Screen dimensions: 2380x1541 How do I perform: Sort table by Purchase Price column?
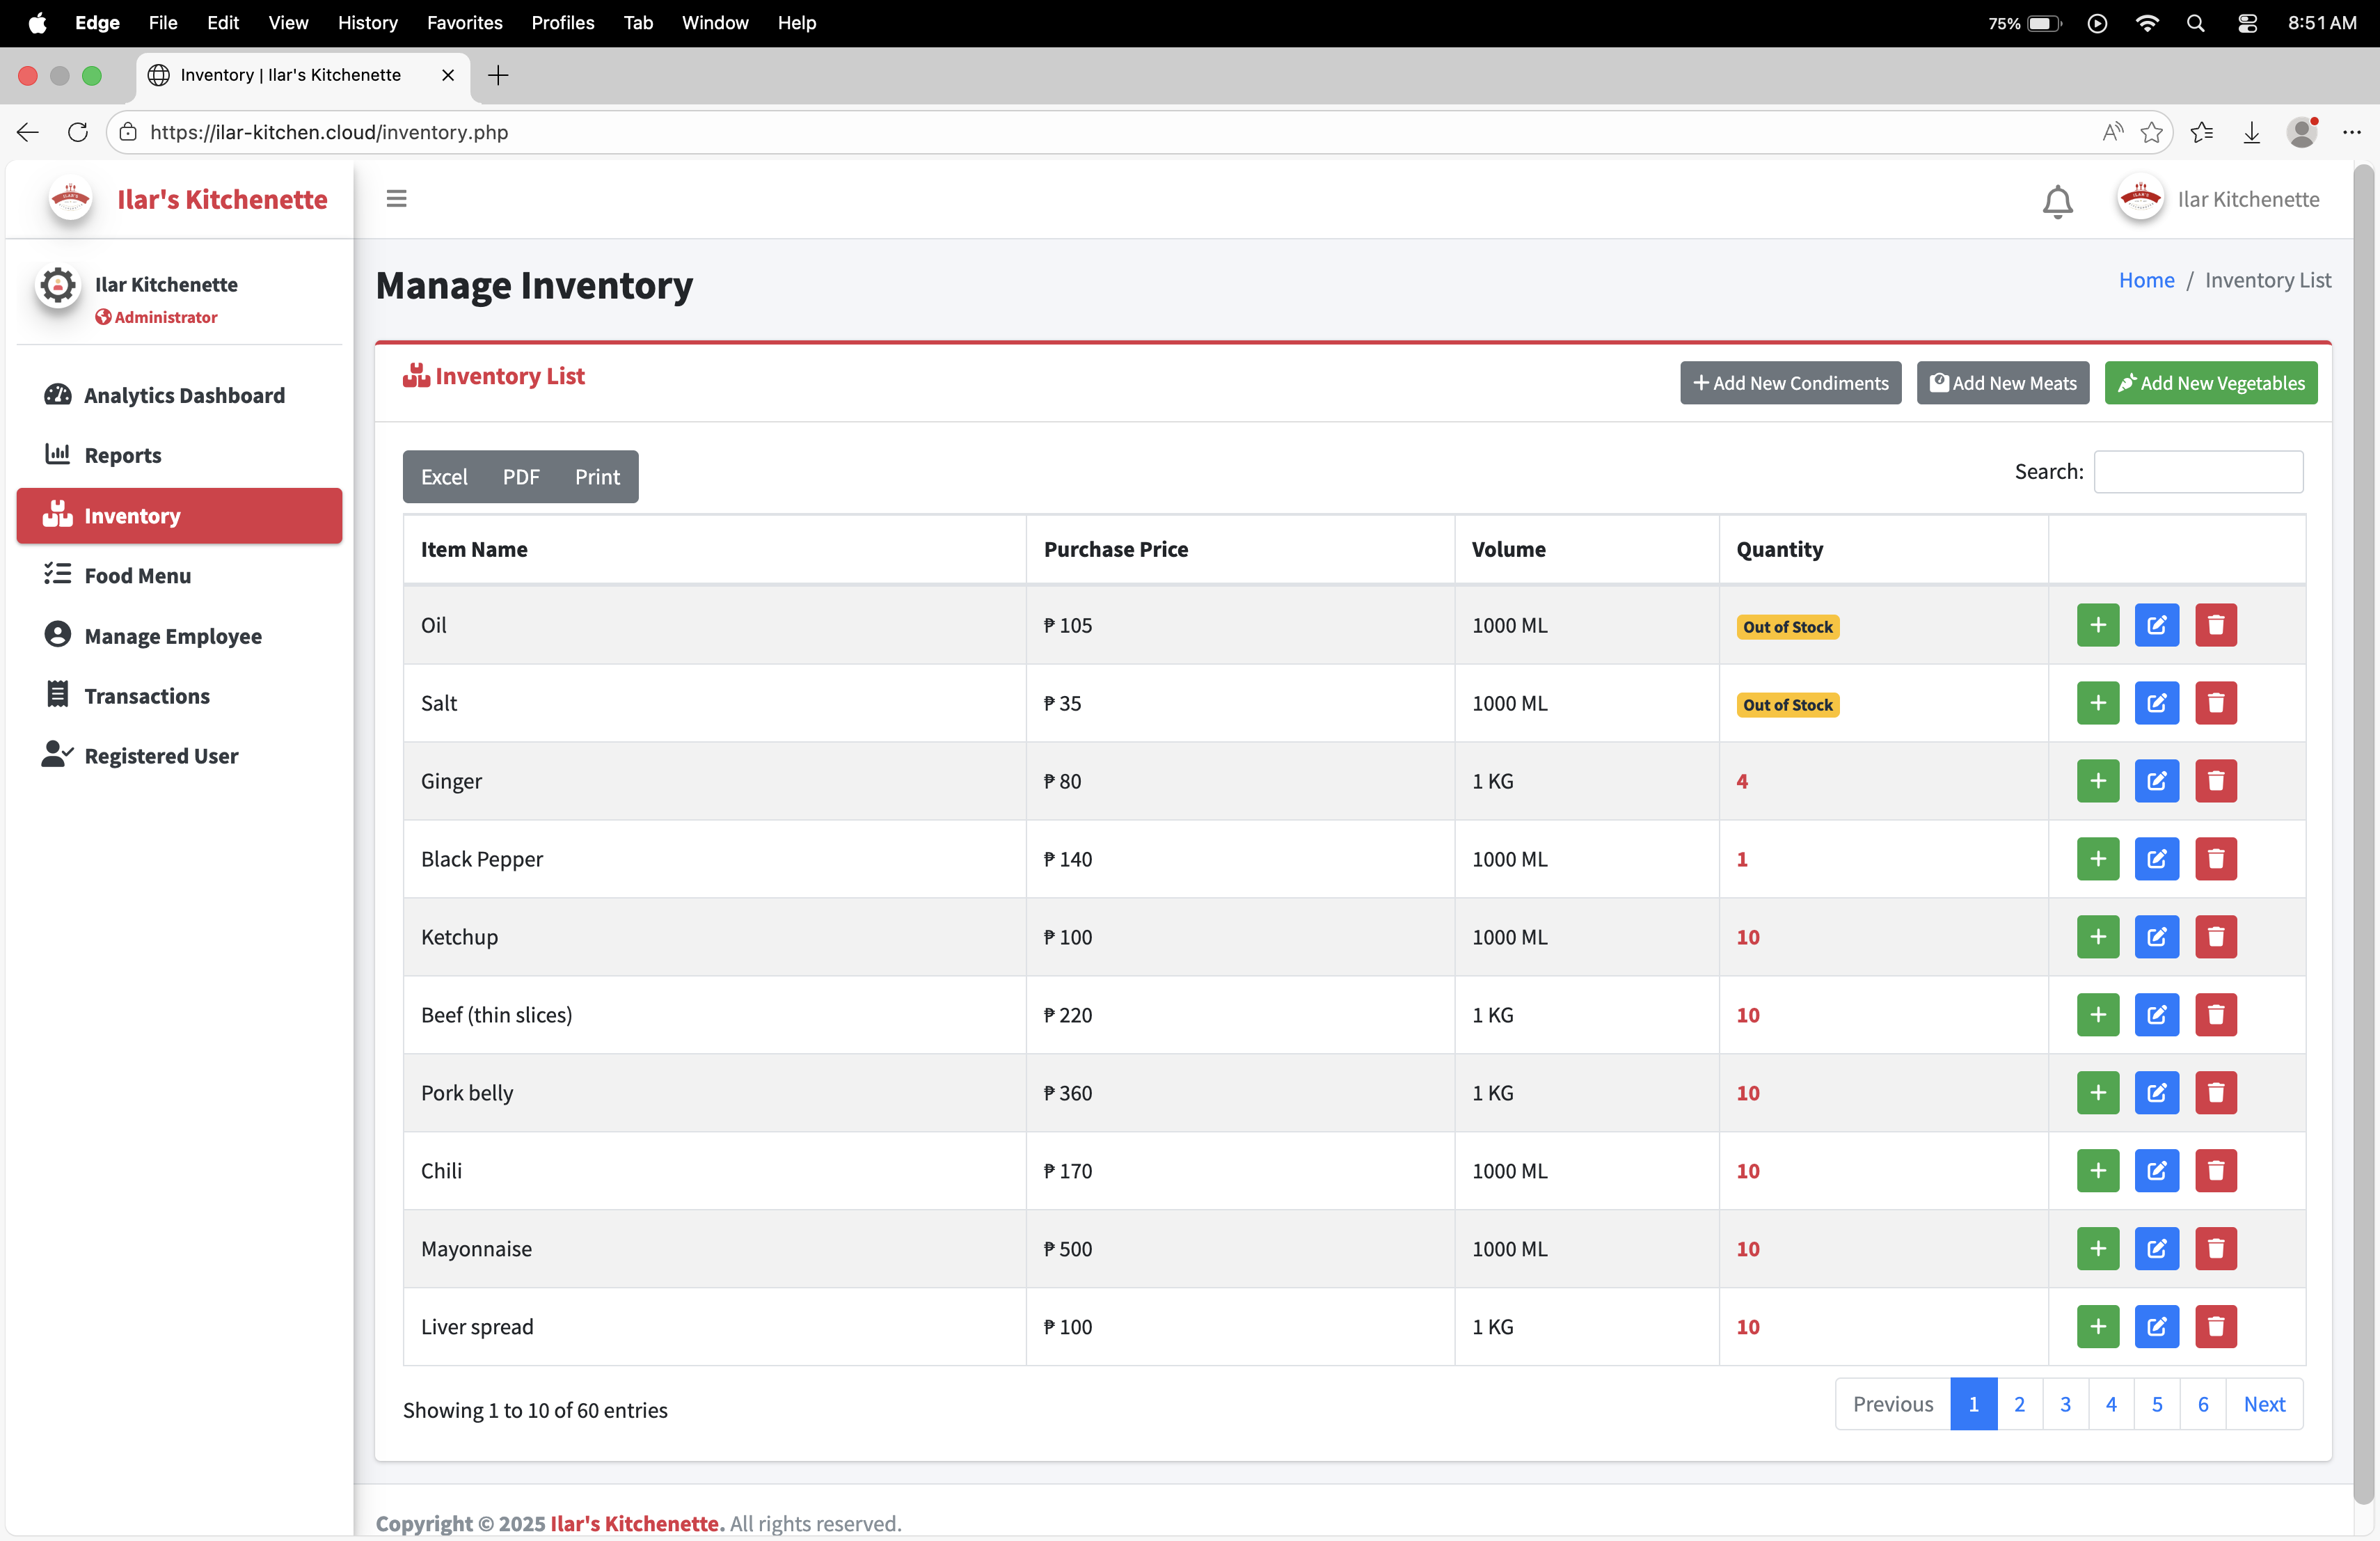tap(1116, 549)
